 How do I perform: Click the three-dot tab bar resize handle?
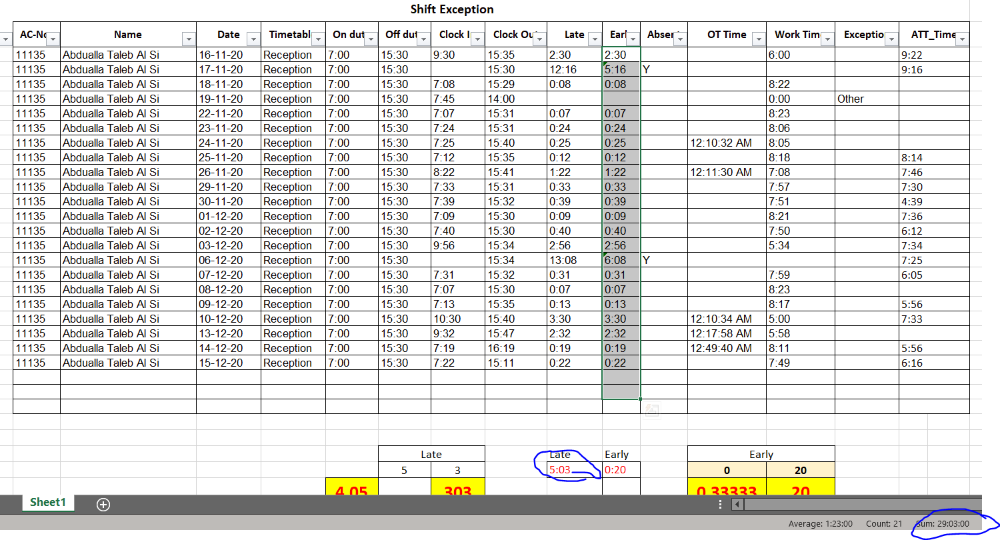pyautogui.click(x=720, y=505)
